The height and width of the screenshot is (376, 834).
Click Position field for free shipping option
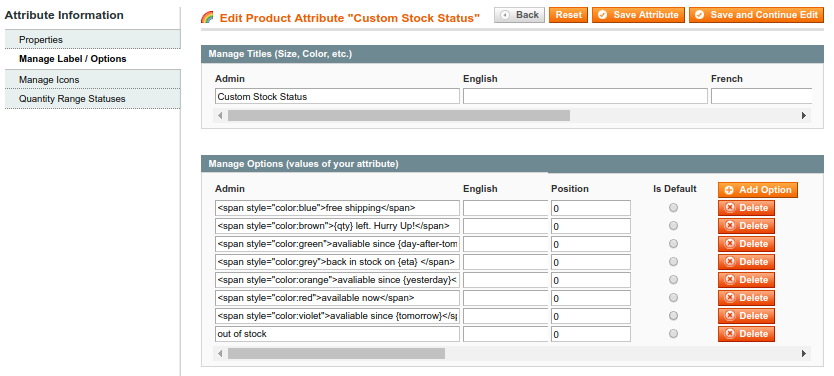pyautogui.click(x=591, y=208)
